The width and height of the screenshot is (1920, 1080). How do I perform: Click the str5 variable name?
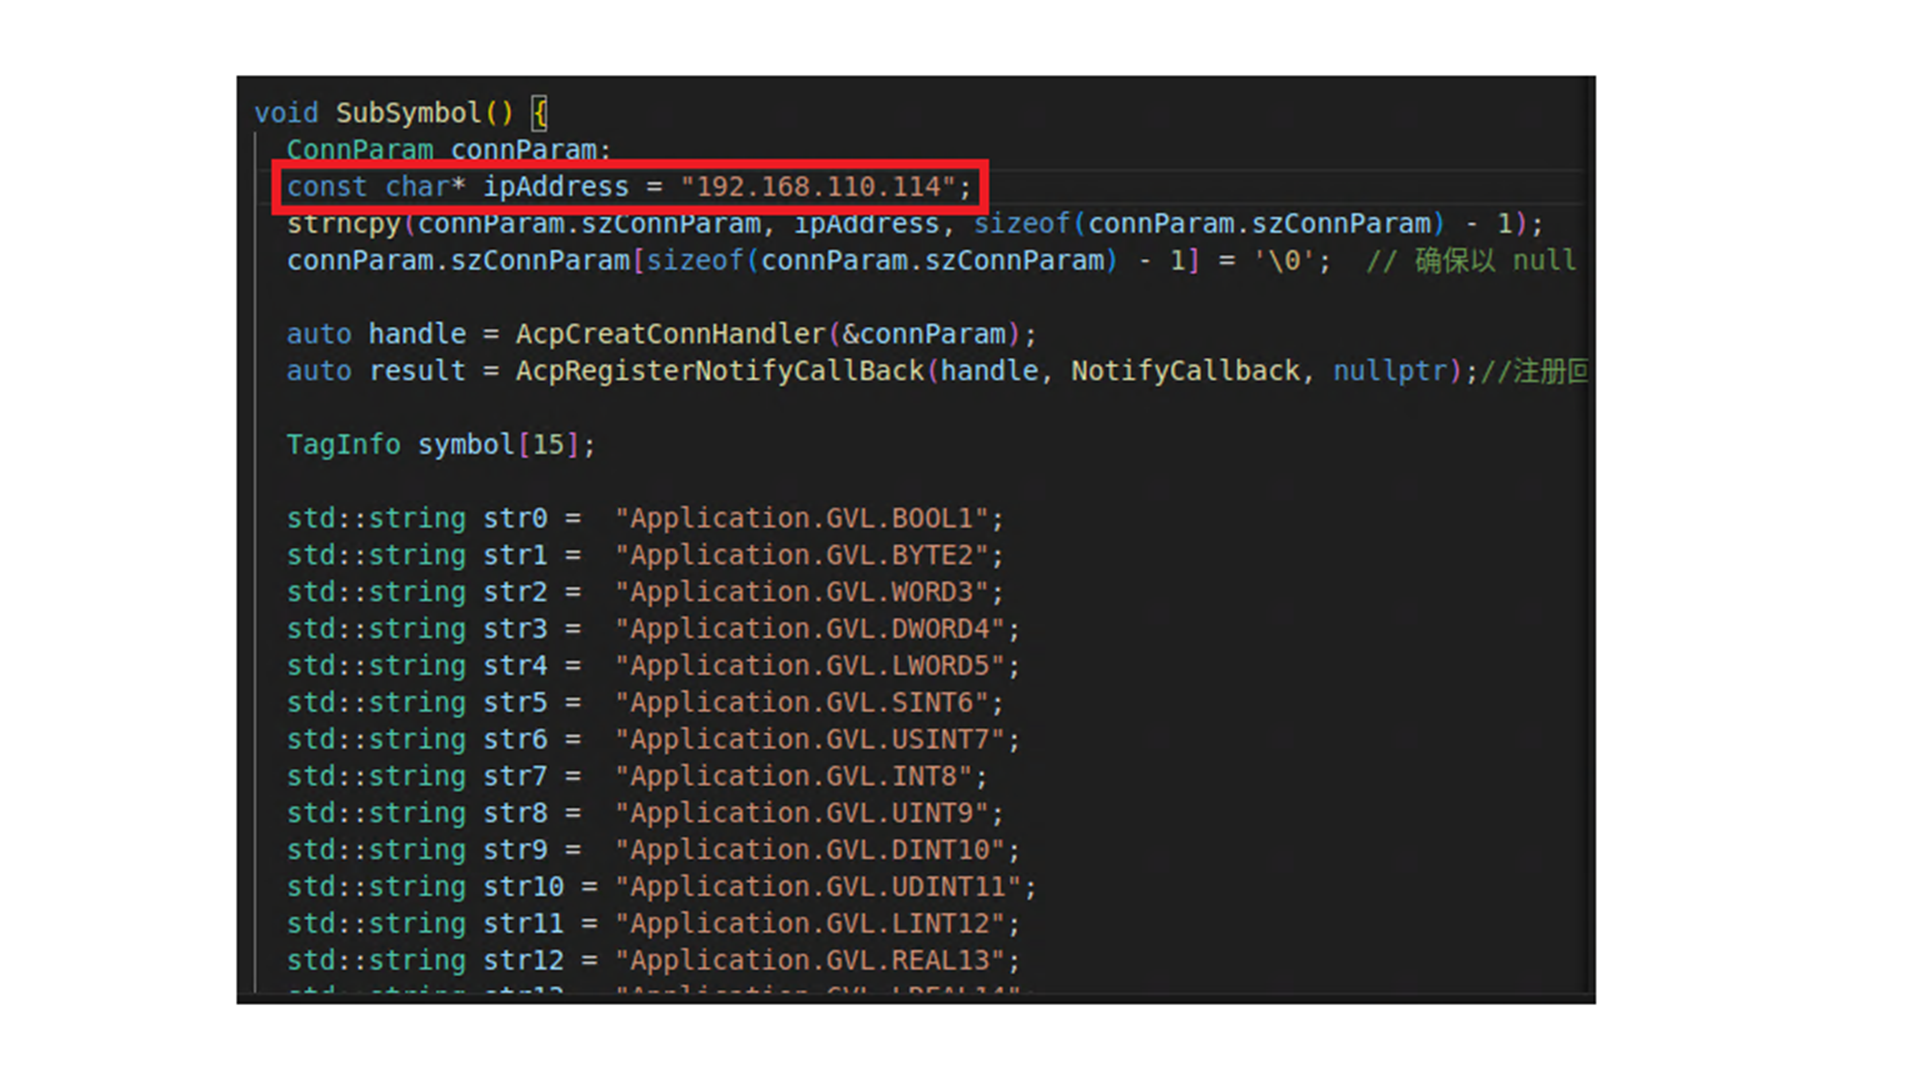[x=515, y=703]
